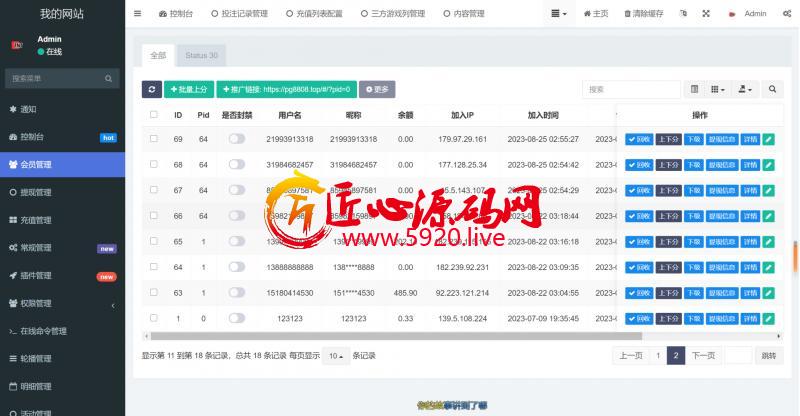Open 插件管理 in the sidebar
Screen dimensions: 800x416
point(62,276)
